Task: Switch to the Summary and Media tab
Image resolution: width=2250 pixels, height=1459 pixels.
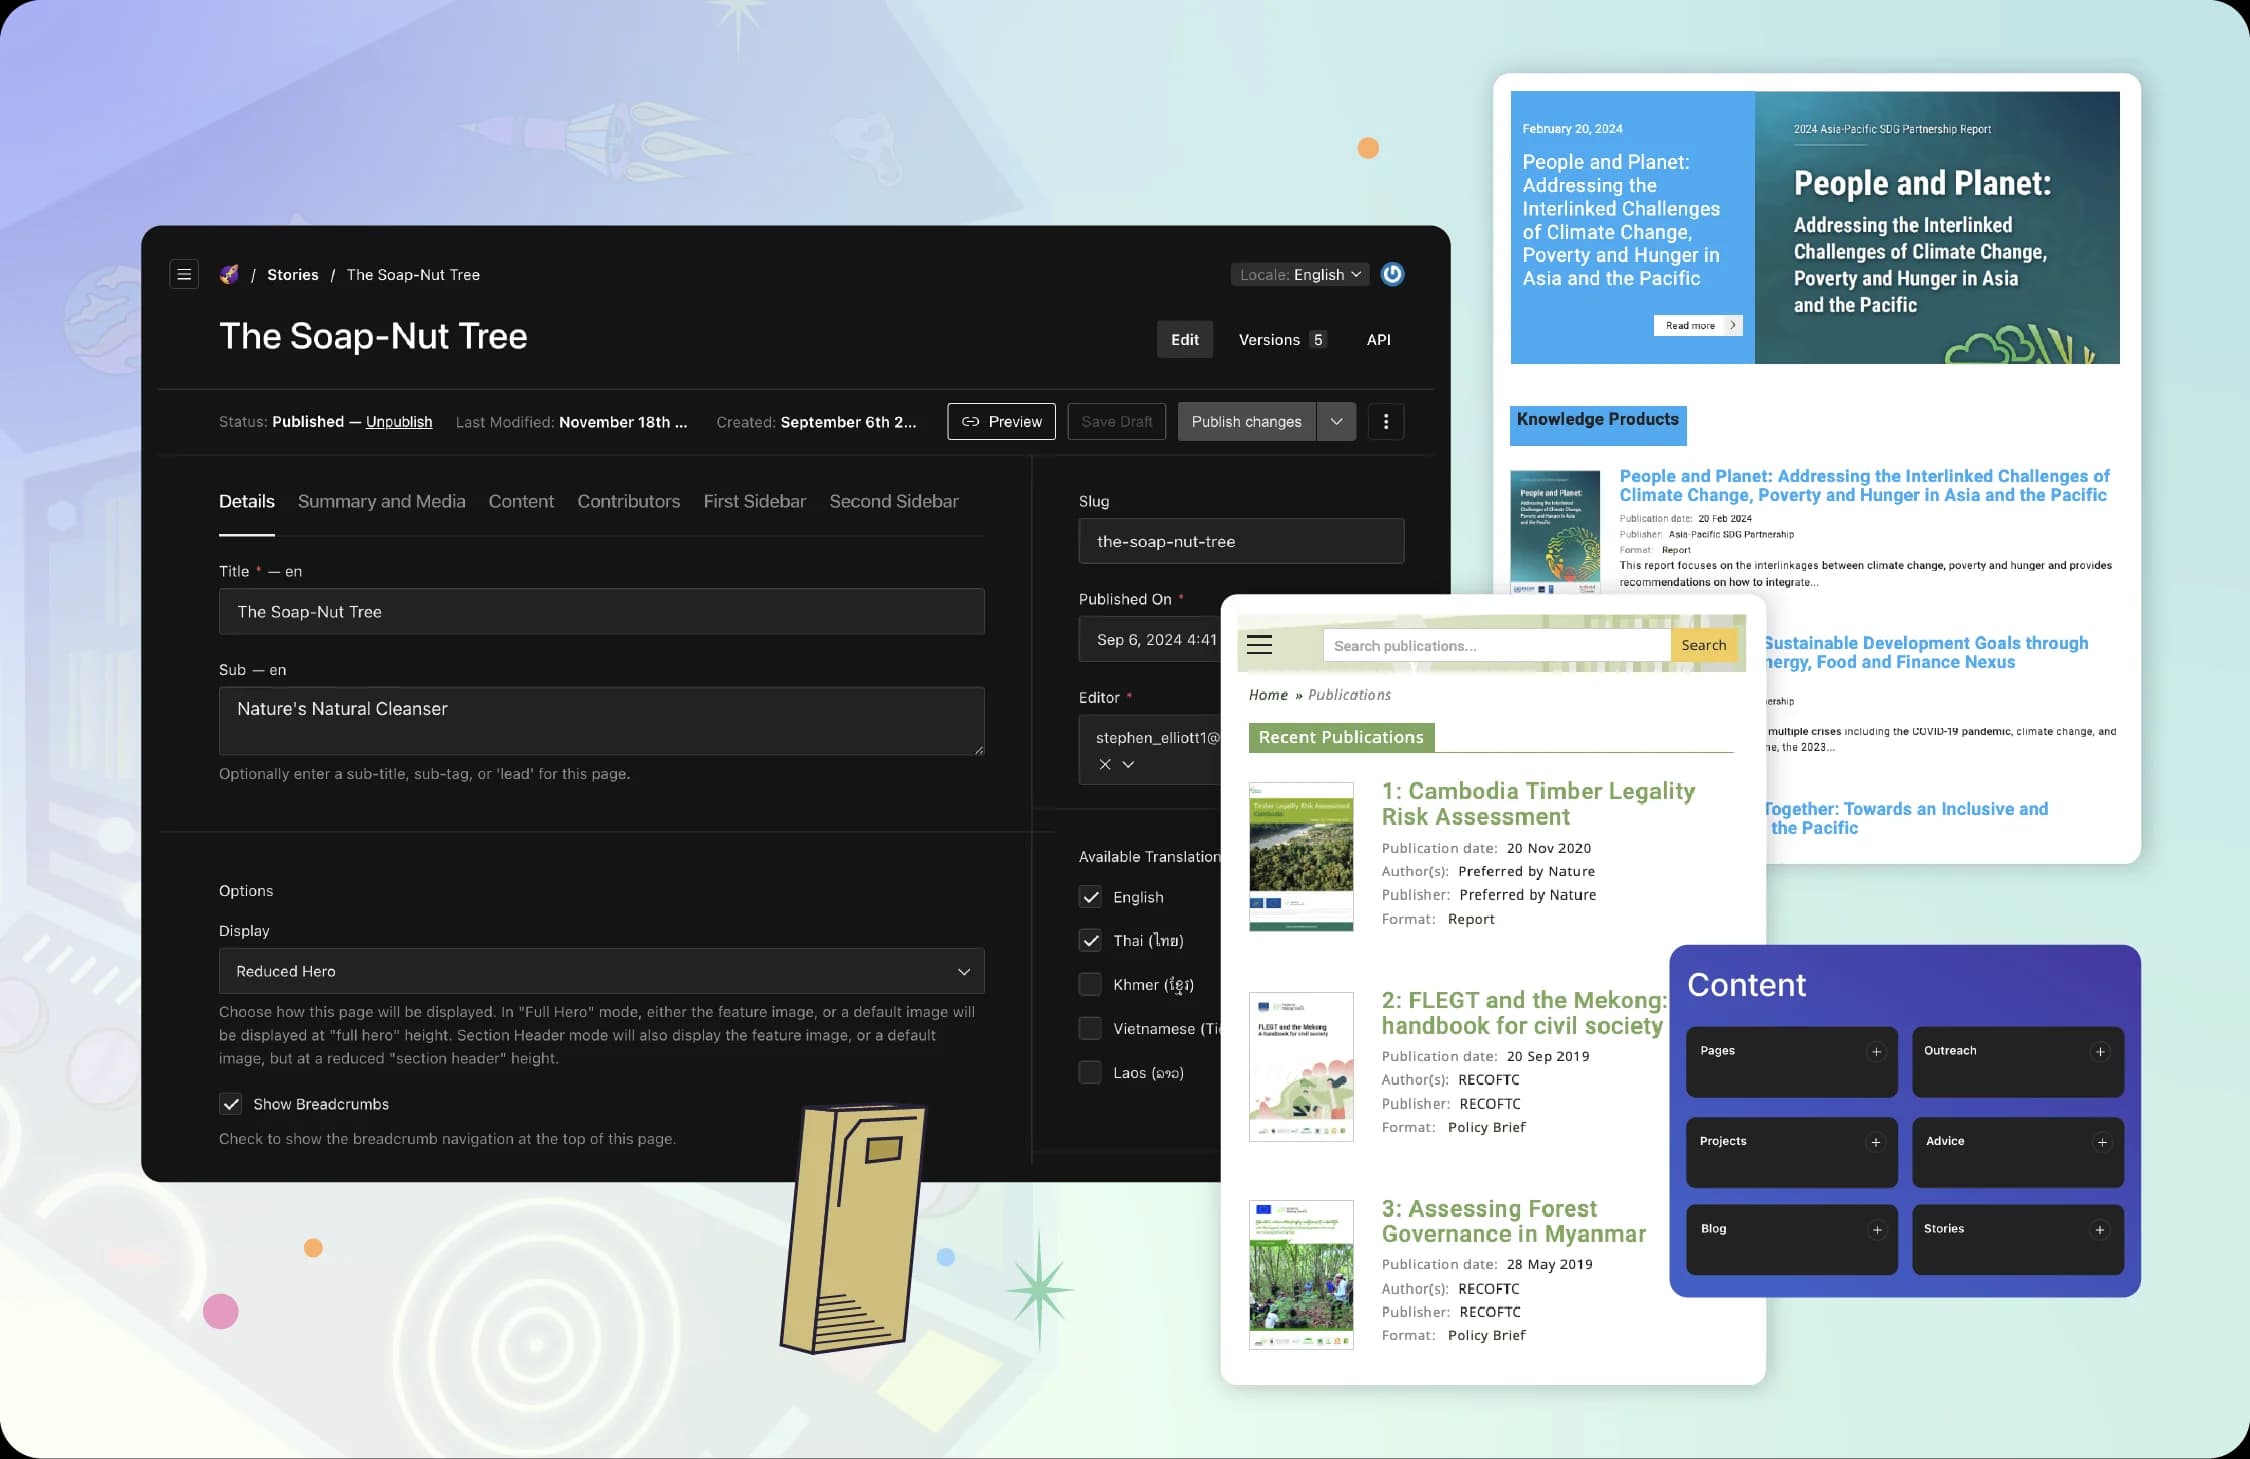Action: [x=381, y=501]
